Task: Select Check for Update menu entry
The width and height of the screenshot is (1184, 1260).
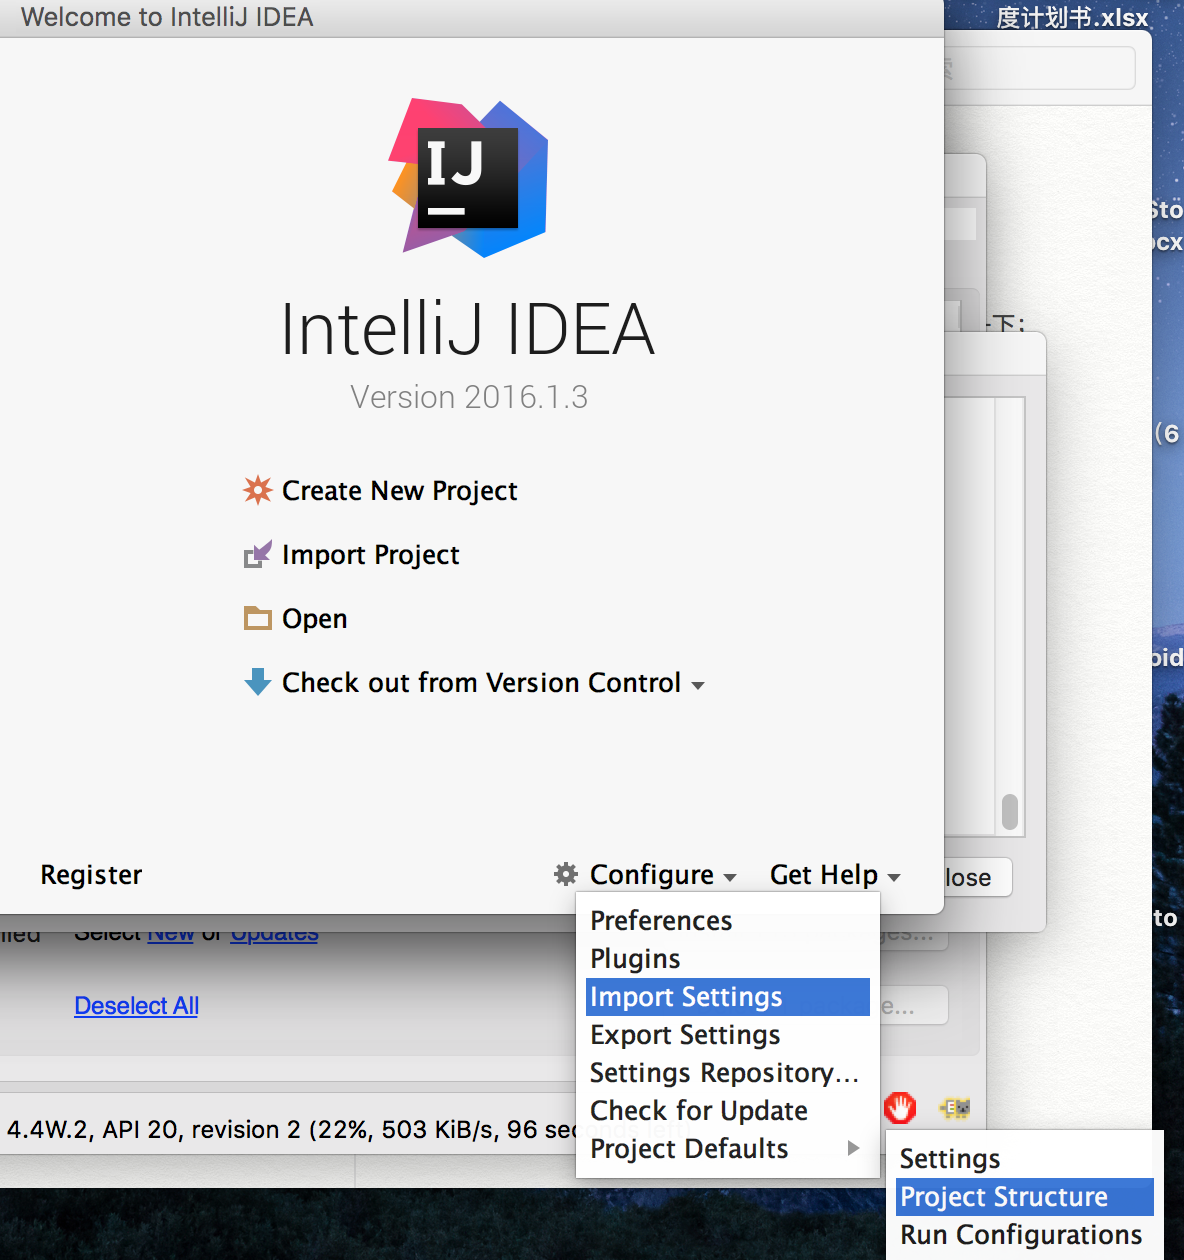Action: [x=728, y=1111]
